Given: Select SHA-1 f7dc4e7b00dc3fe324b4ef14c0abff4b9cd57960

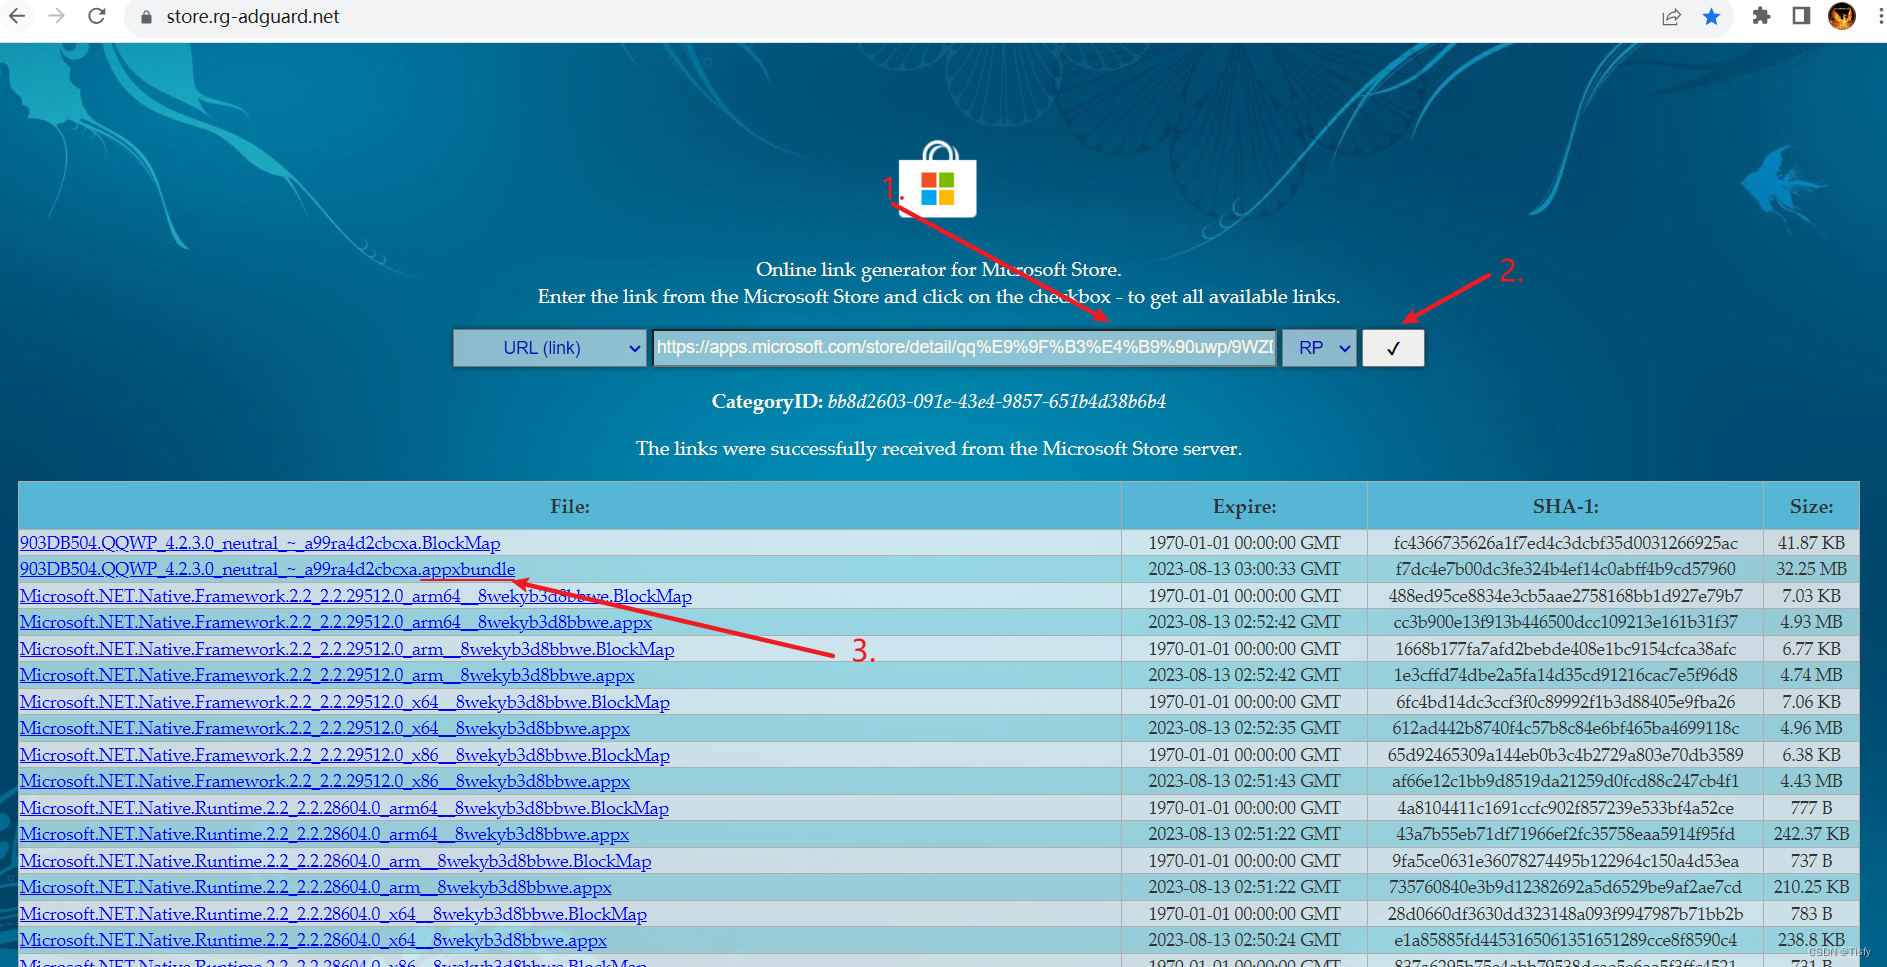Looking at the screenshot, I should [1565, 569].
